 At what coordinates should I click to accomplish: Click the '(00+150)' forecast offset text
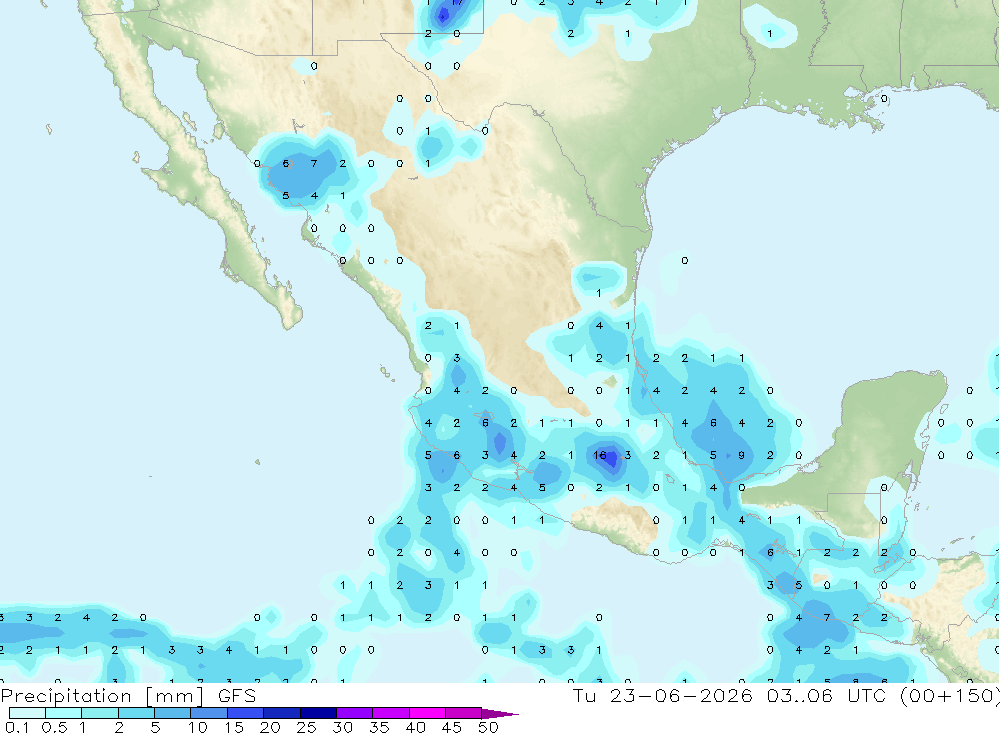(x=950, y=695)
